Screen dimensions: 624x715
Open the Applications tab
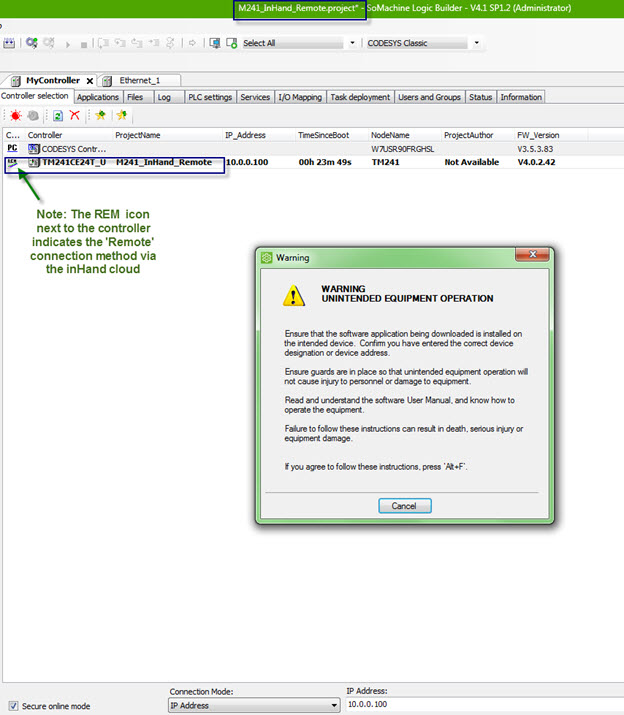(x=98, y=97)
